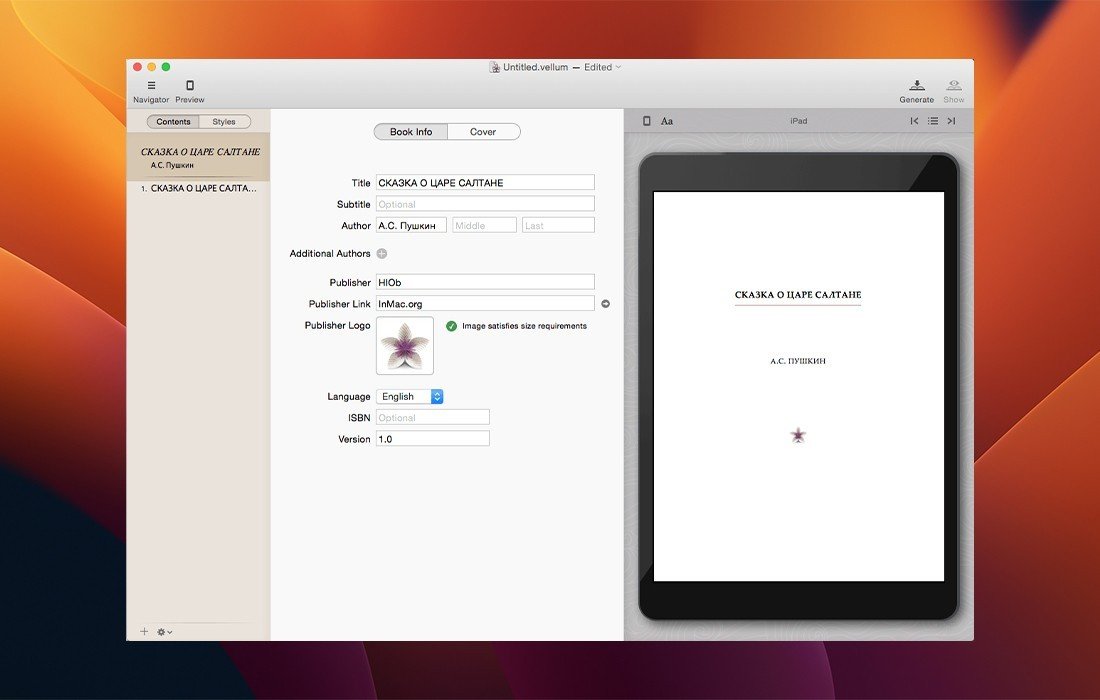
Task: Open text appearance options with the Aa icon
Action: (x=667, y=120)
